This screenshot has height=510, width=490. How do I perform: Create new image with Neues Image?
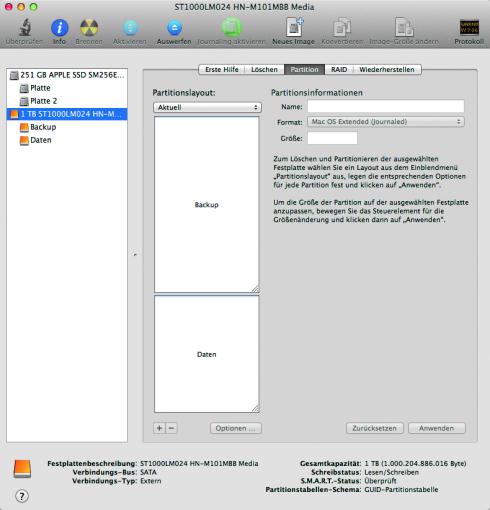294,27
